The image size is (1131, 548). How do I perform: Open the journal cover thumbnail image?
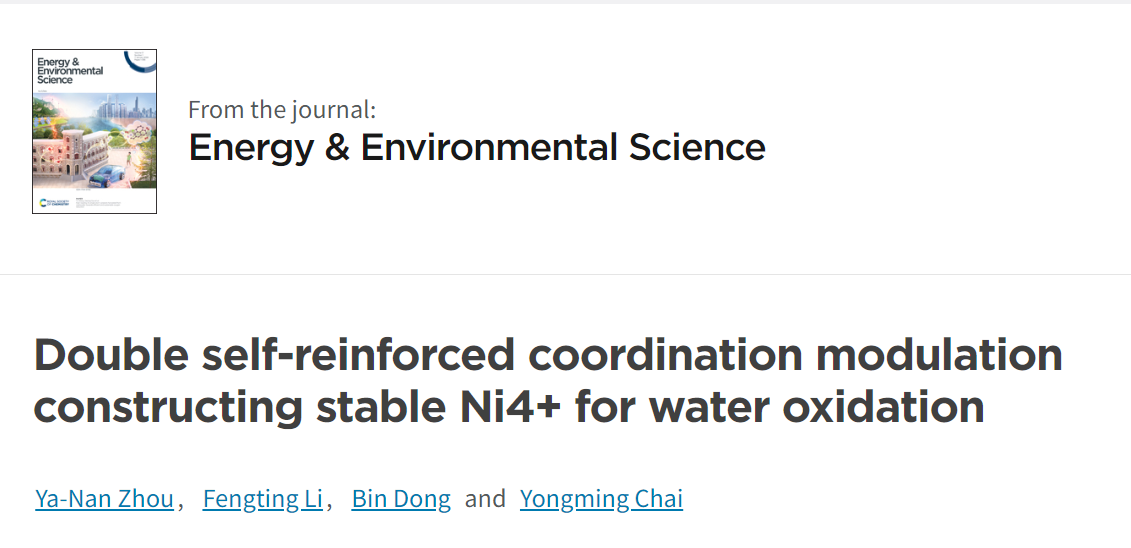[94, 131]
